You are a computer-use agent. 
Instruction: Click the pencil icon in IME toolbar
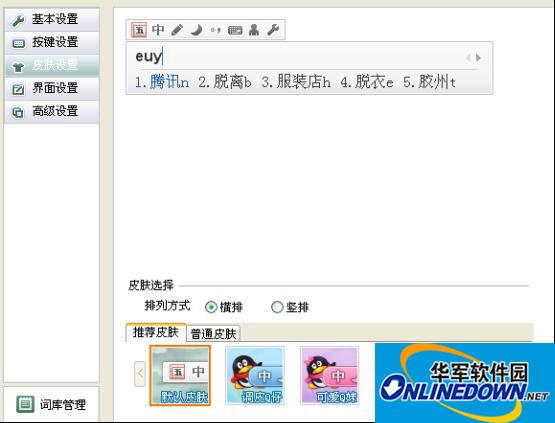coord(177,30)
